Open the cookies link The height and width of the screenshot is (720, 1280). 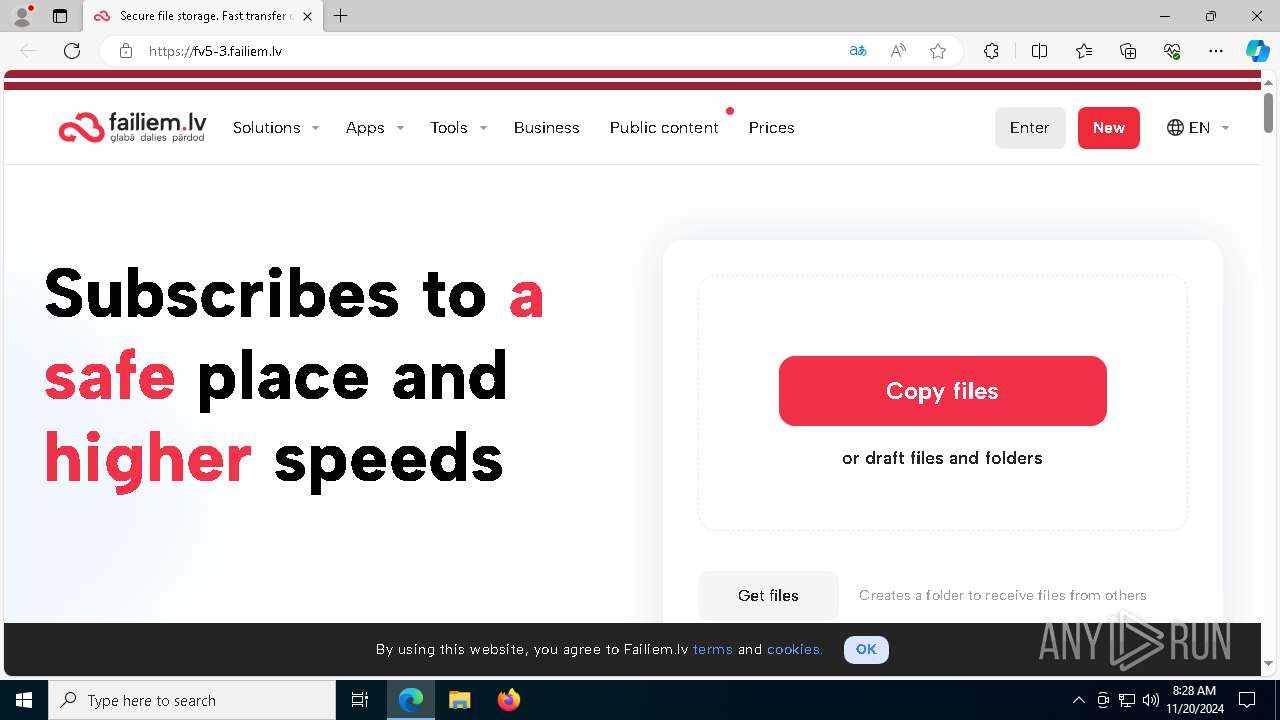pyautogui.click(x=795, y=650)
